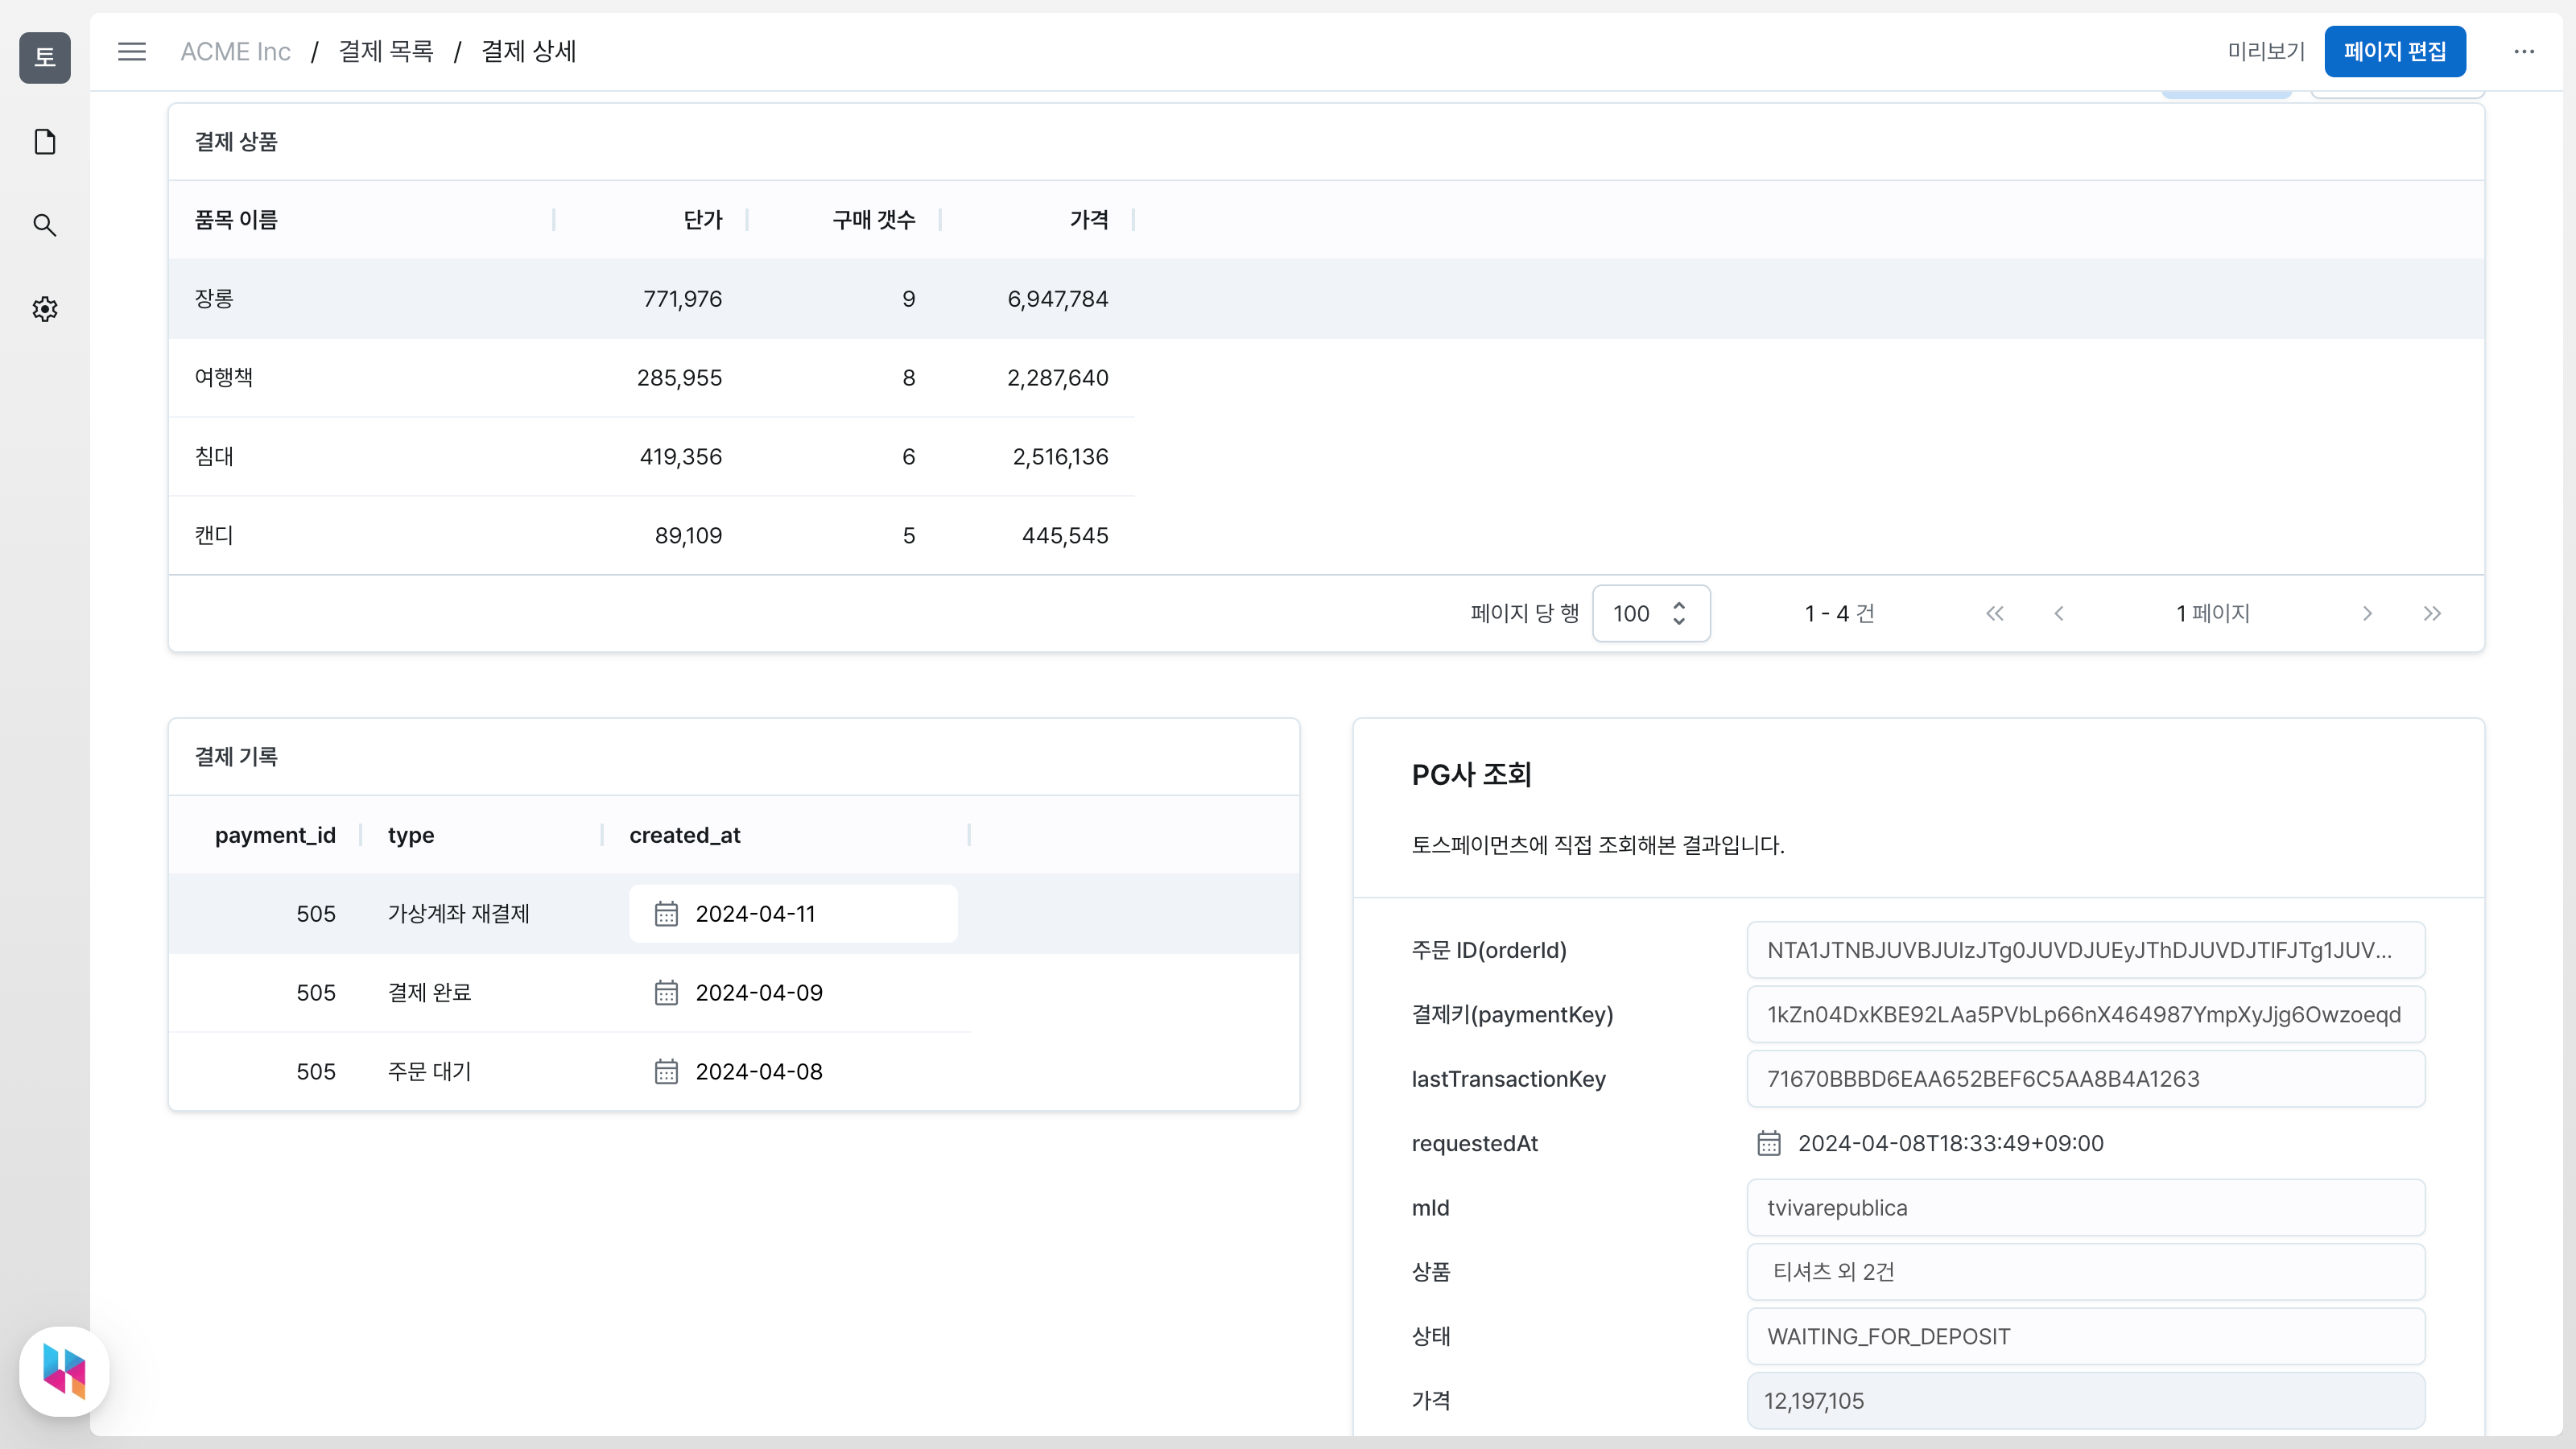Open the pages document icon in sidebar
The height and width of the screenshot is (1449, 2576).
(x=45, y=142)
